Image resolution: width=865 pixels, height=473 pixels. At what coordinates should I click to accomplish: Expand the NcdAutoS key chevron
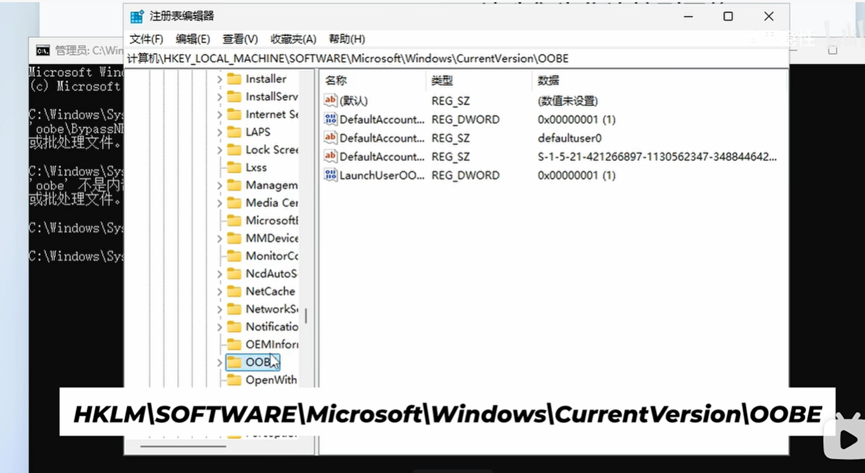pyautogui.click(x=220, y=274)
